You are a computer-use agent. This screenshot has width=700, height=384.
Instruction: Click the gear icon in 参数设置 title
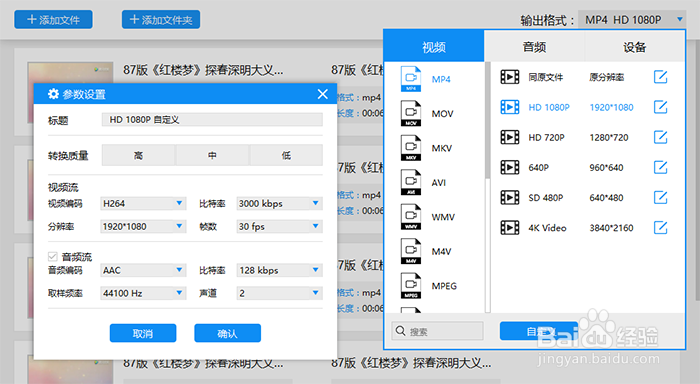coord(53,94)
